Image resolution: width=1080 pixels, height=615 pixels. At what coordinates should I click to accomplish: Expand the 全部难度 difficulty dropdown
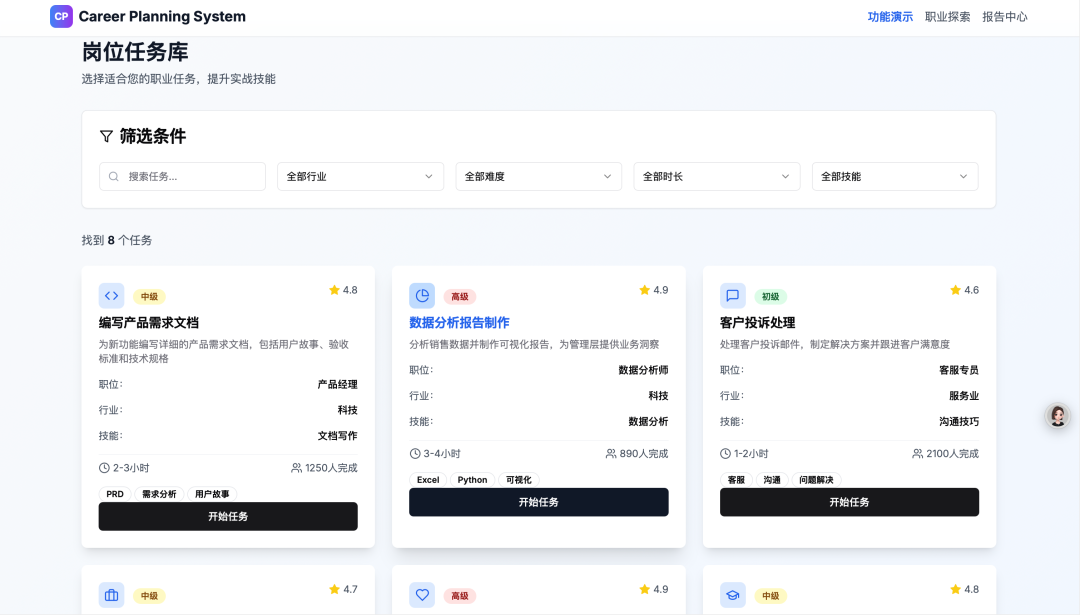click(538, 176)
